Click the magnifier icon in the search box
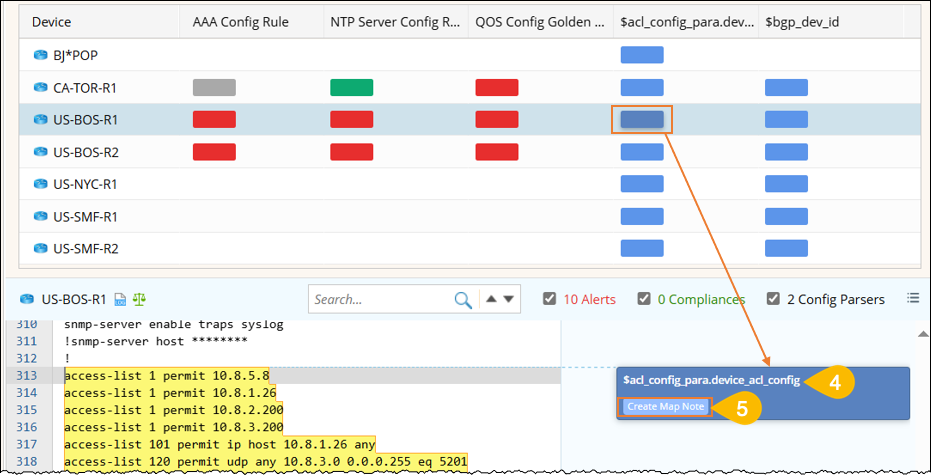Image resolution: width=931 pixels, height=475 pixels. [463, 299]
